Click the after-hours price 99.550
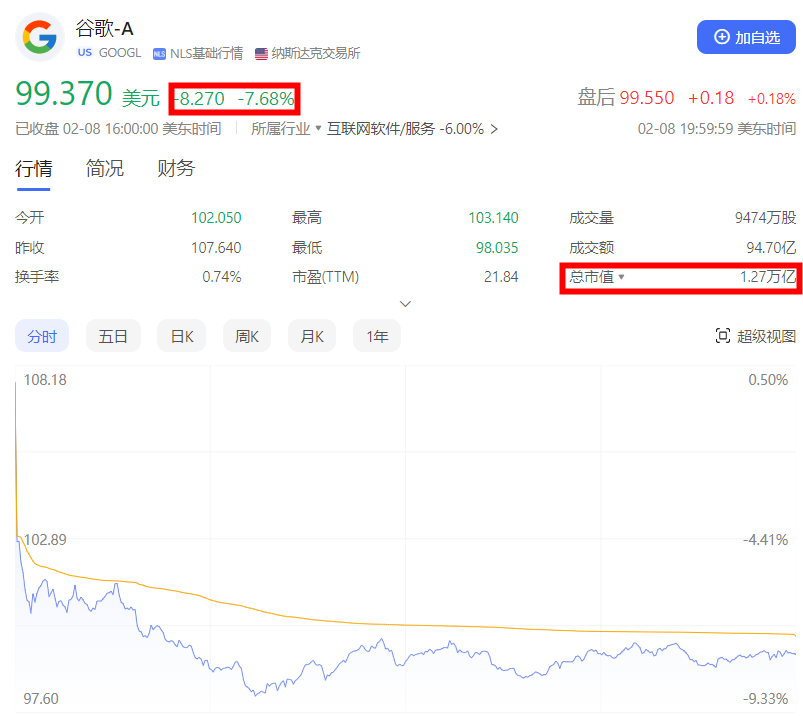 646,97
